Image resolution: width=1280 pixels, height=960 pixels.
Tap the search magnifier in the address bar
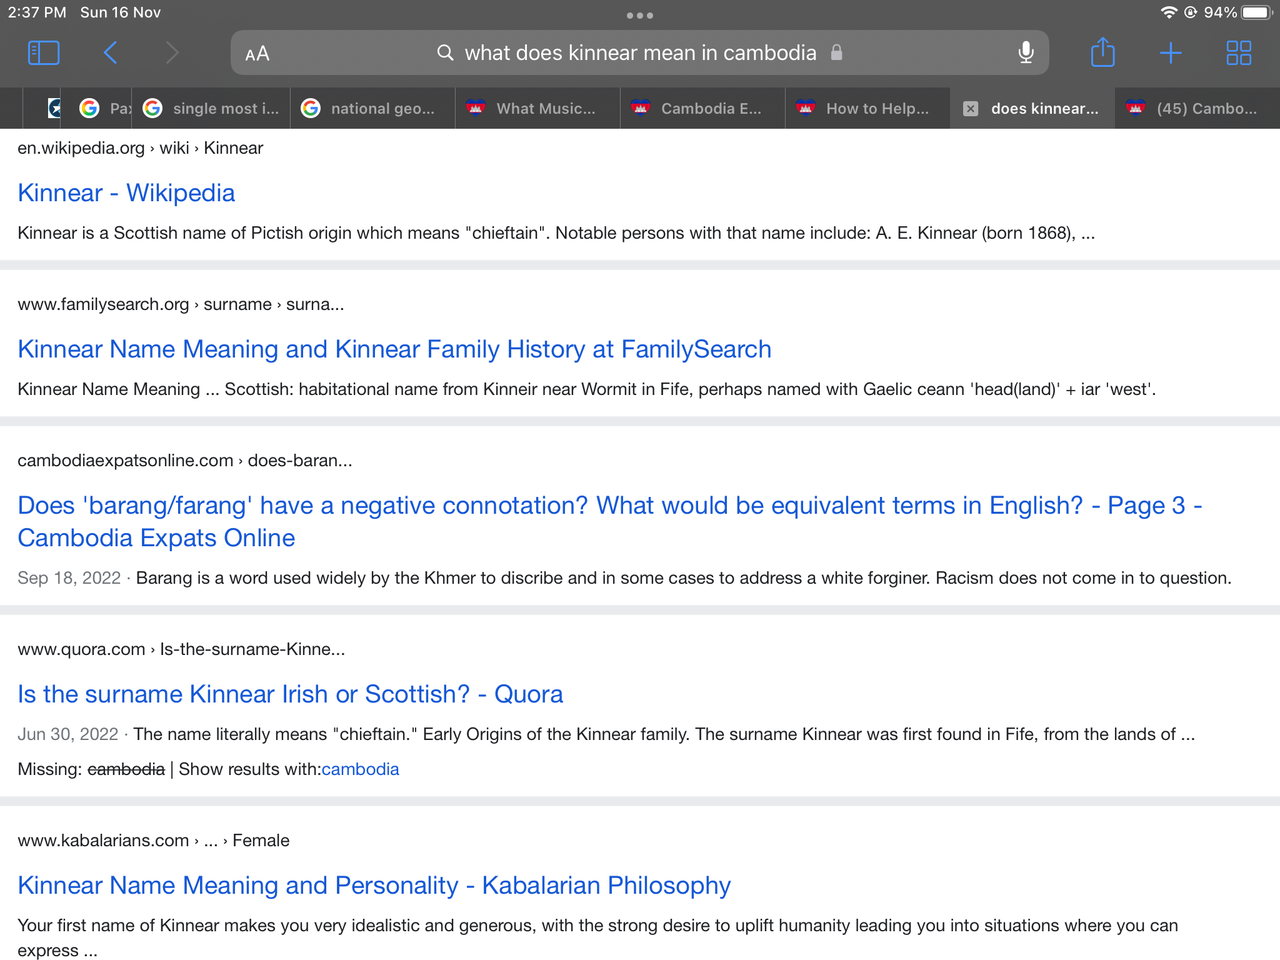point(445,53)
